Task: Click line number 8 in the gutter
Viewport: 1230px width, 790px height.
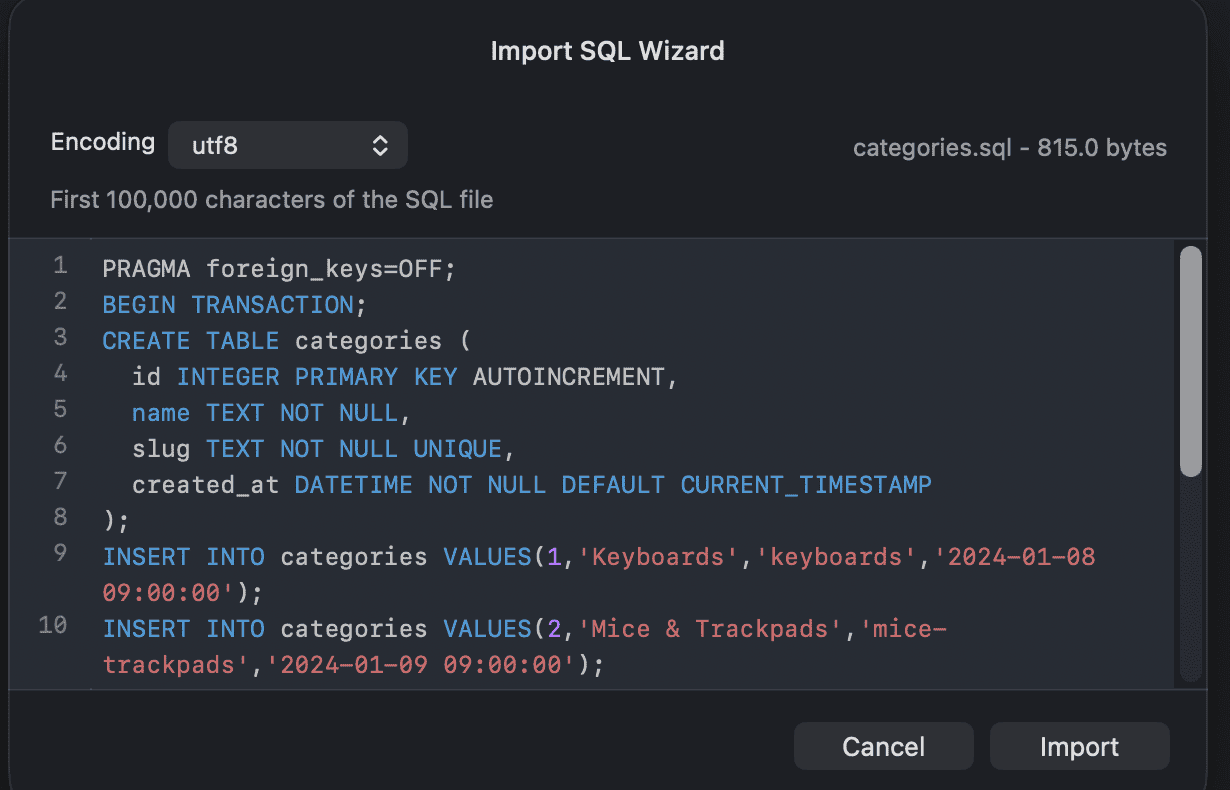Action: tap(60, 518)
